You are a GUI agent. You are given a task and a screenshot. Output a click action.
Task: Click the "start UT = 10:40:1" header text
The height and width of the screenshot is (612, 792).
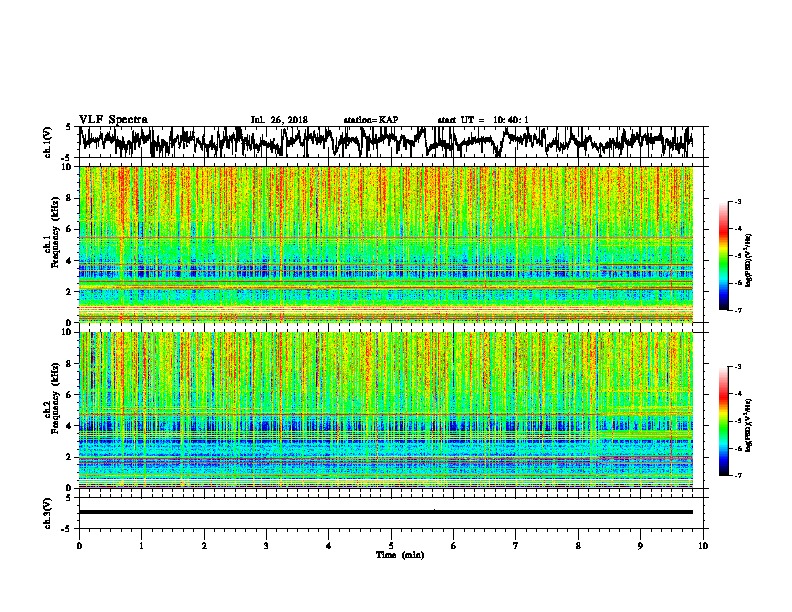(x=483, y=120)
